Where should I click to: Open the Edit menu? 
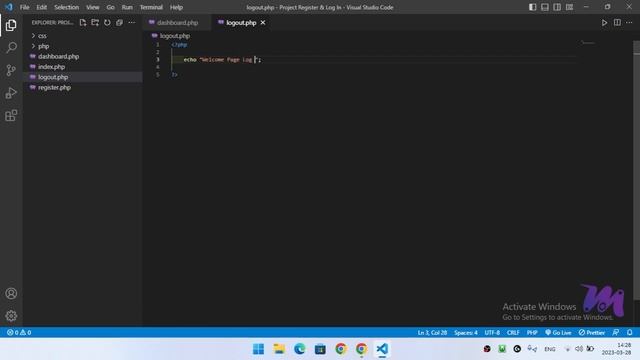coord(42,7)
